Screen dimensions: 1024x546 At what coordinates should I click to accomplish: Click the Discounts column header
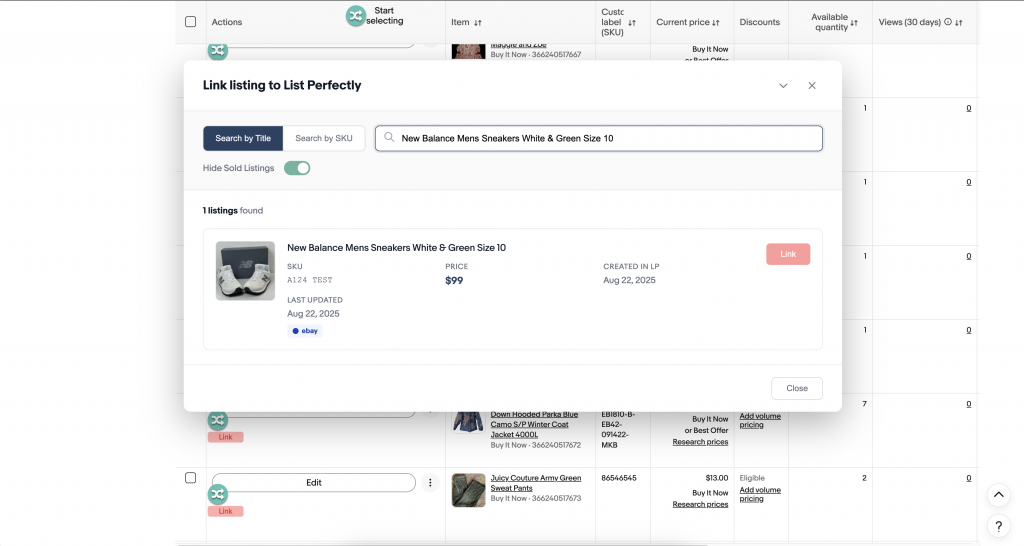pyautogui.click(x=760, y=22)
